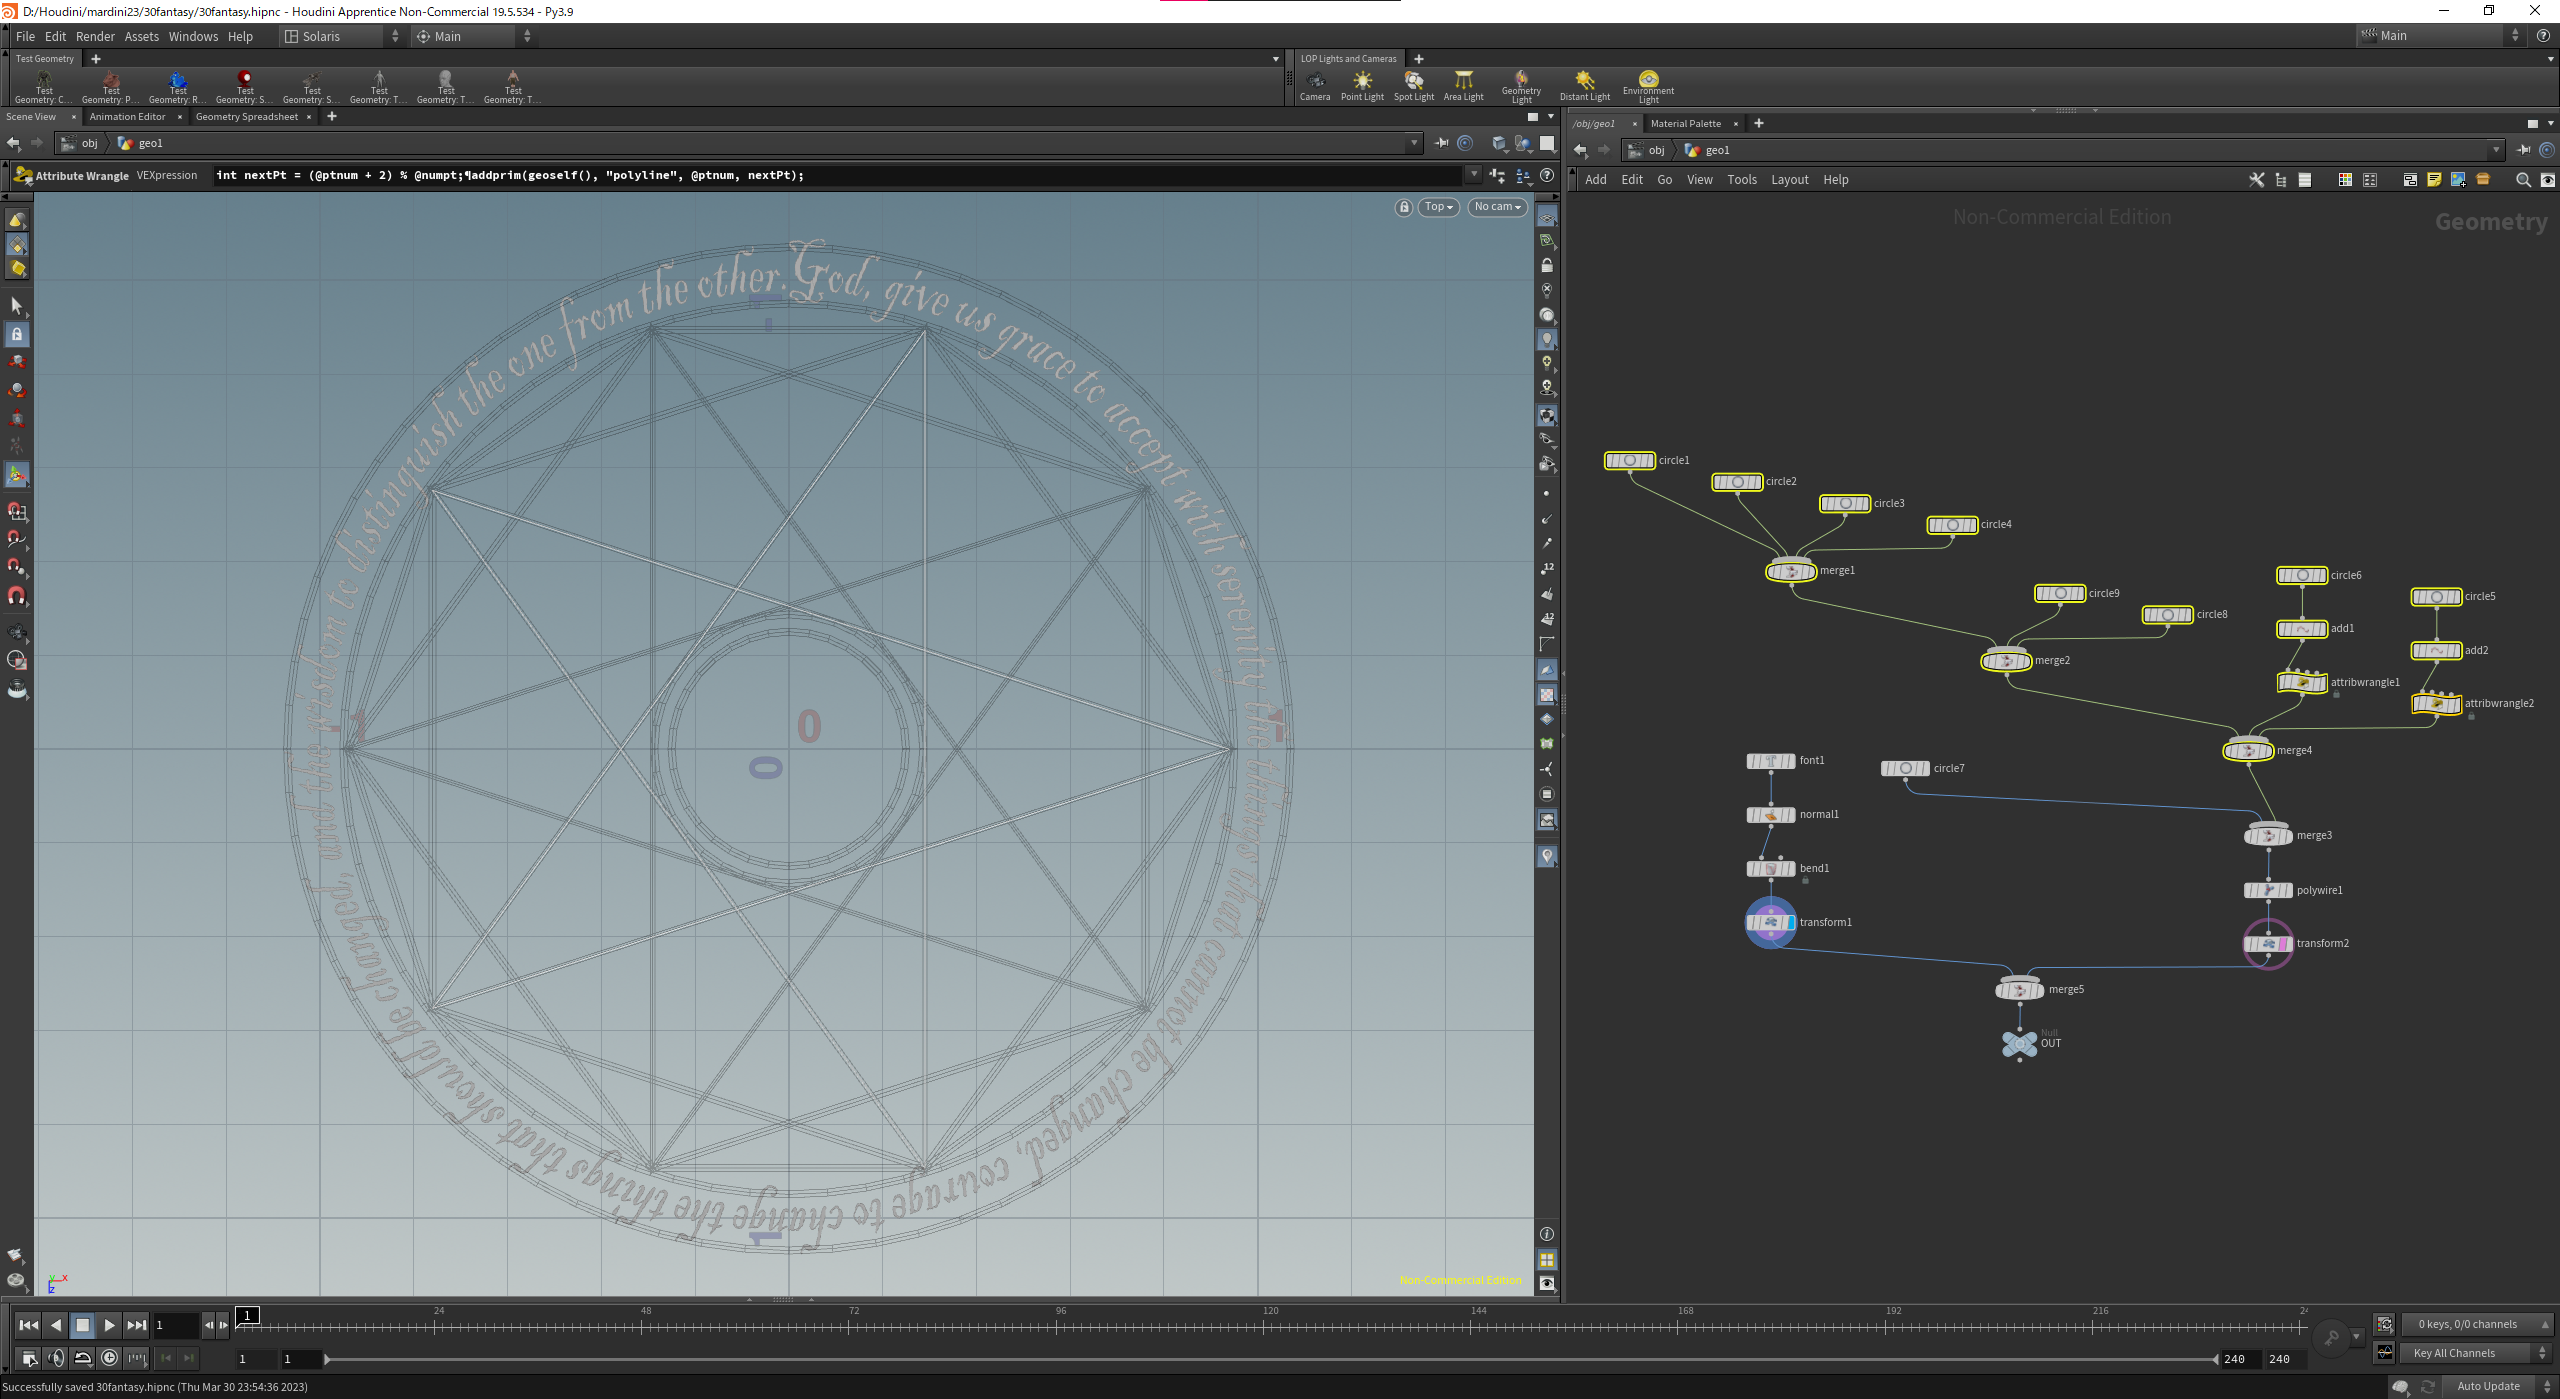Set keyframe with the key button

pyautogui.click(x=2331, y=1337)
